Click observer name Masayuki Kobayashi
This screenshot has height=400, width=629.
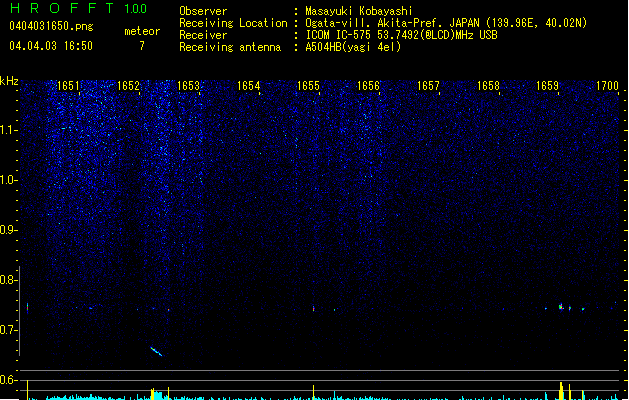click(x=359, y=11)
